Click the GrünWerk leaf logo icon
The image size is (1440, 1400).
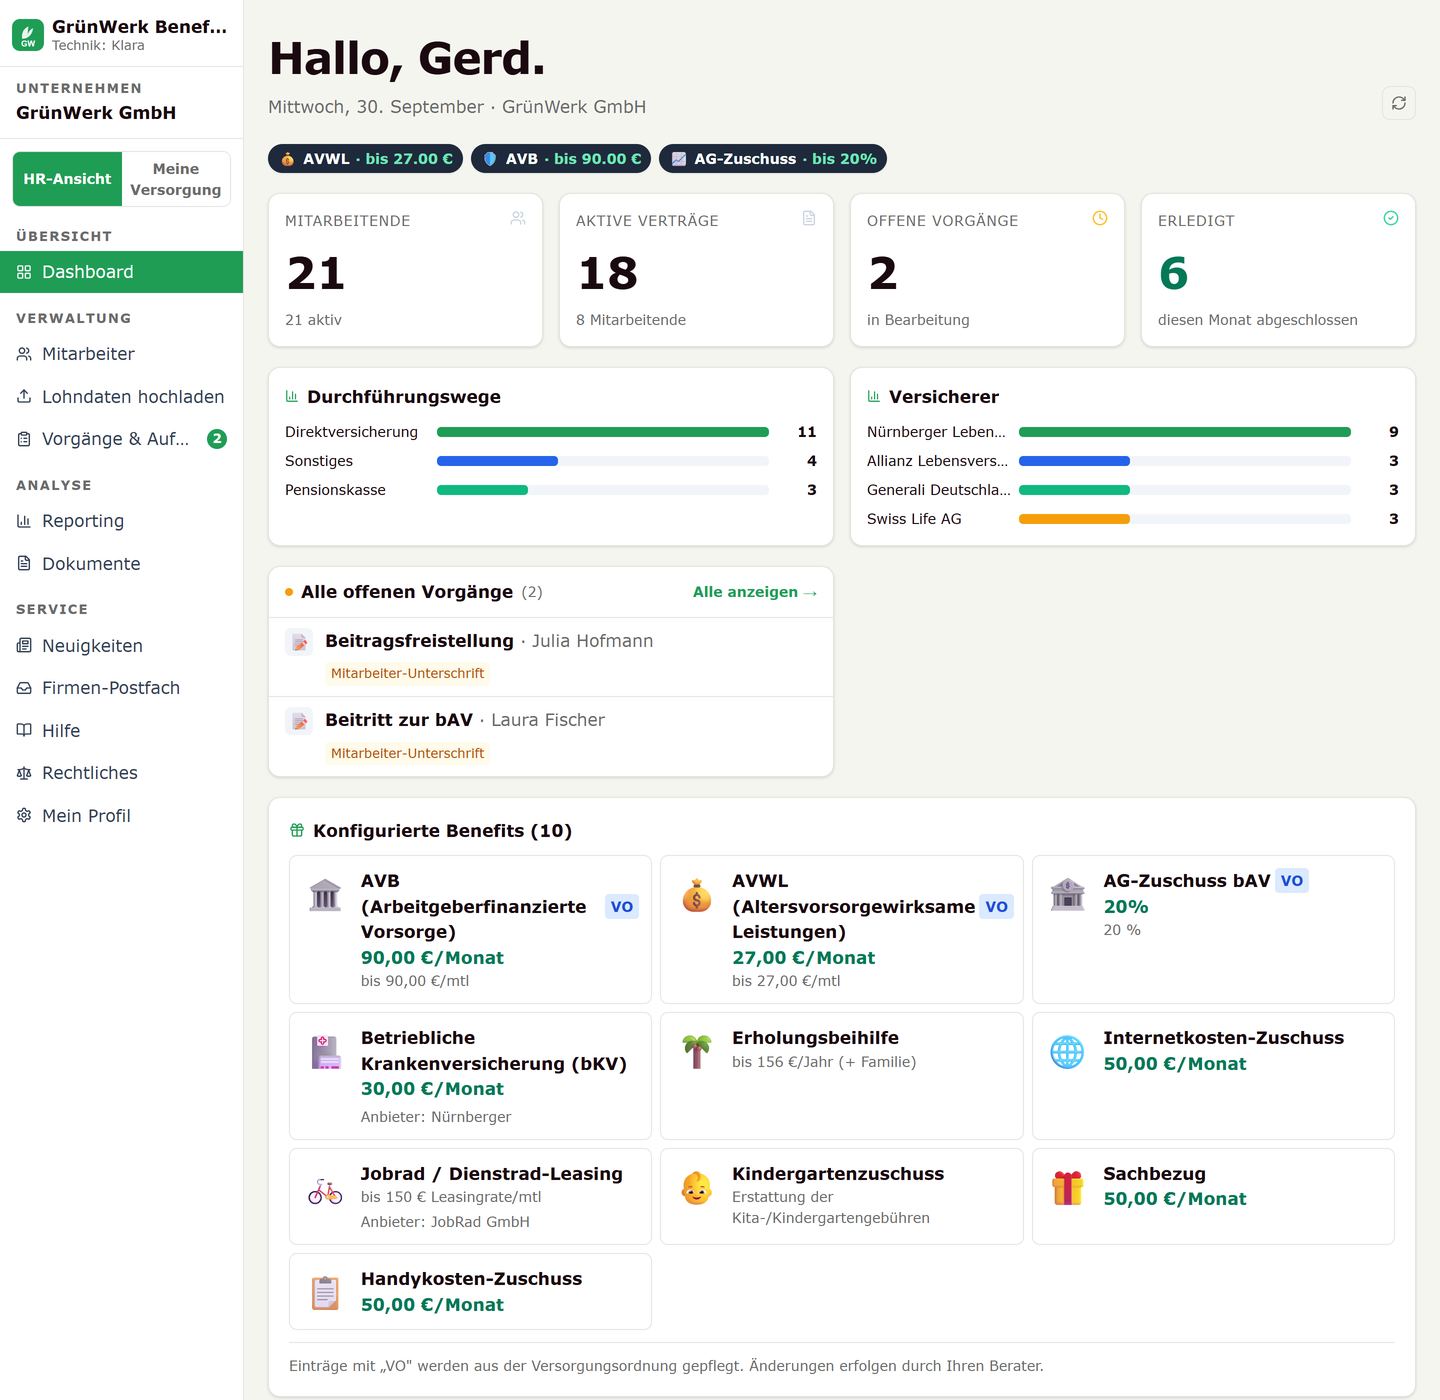click(x=28, y=35)
